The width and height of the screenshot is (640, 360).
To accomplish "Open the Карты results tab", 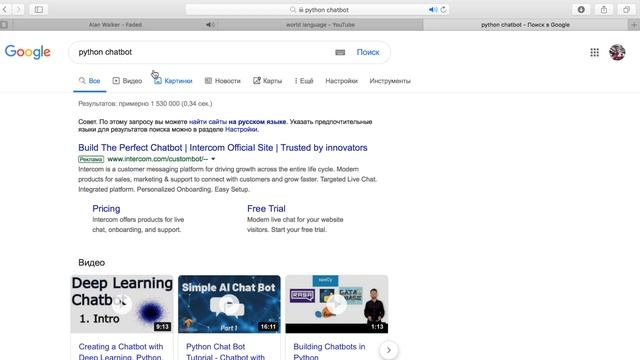I will tap(268, 81).
